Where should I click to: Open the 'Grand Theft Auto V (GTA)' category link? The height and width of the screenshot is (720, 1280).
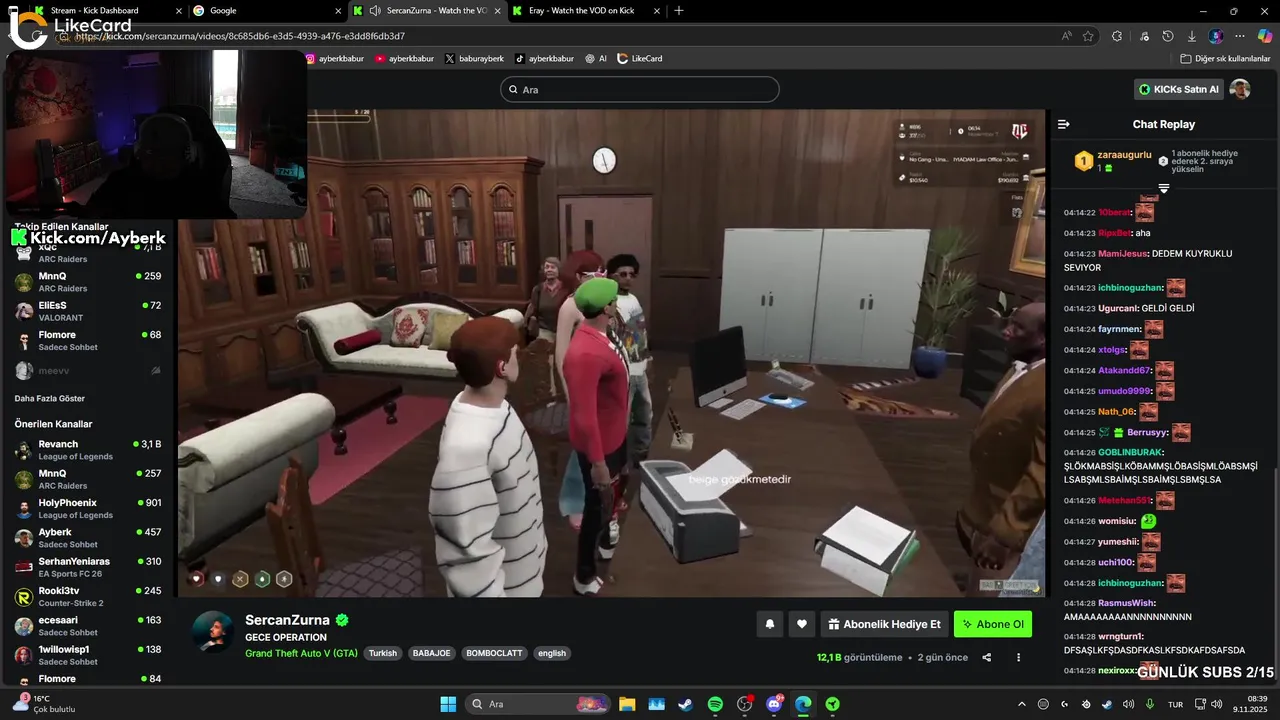click(301, 653)
